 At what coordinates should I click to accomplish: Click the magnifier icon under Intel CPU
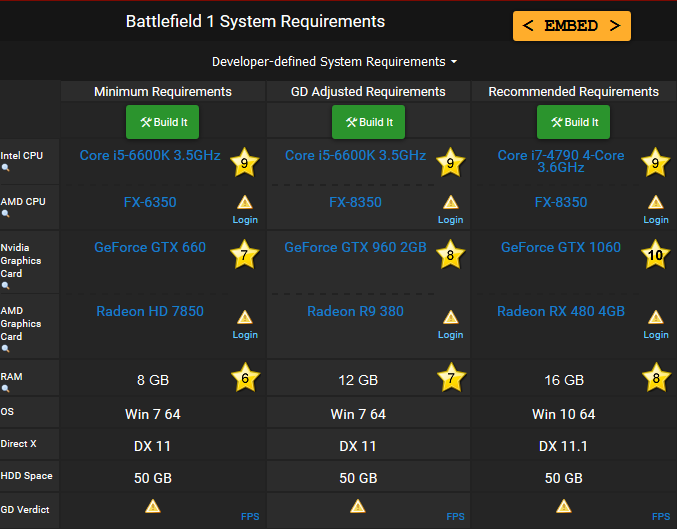5,168
